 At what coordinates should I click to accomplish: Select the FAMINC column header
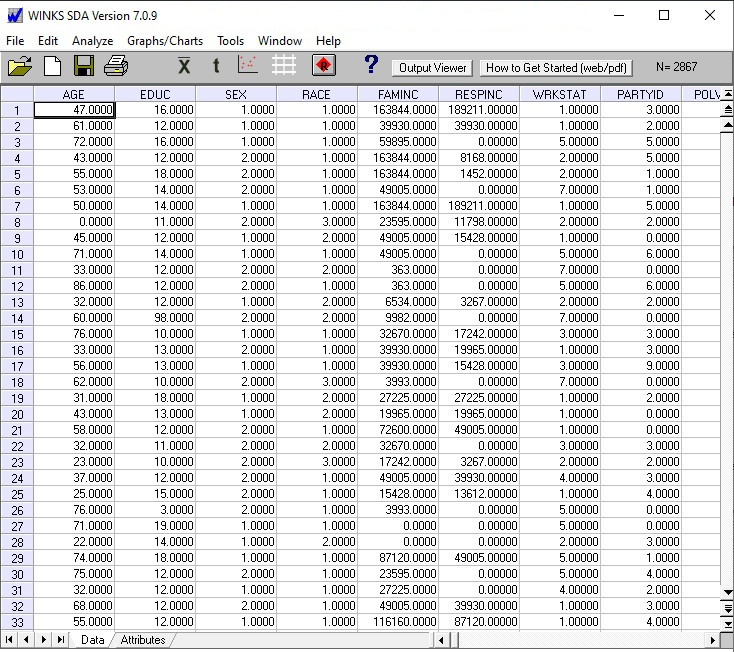[x=398, y=94]
